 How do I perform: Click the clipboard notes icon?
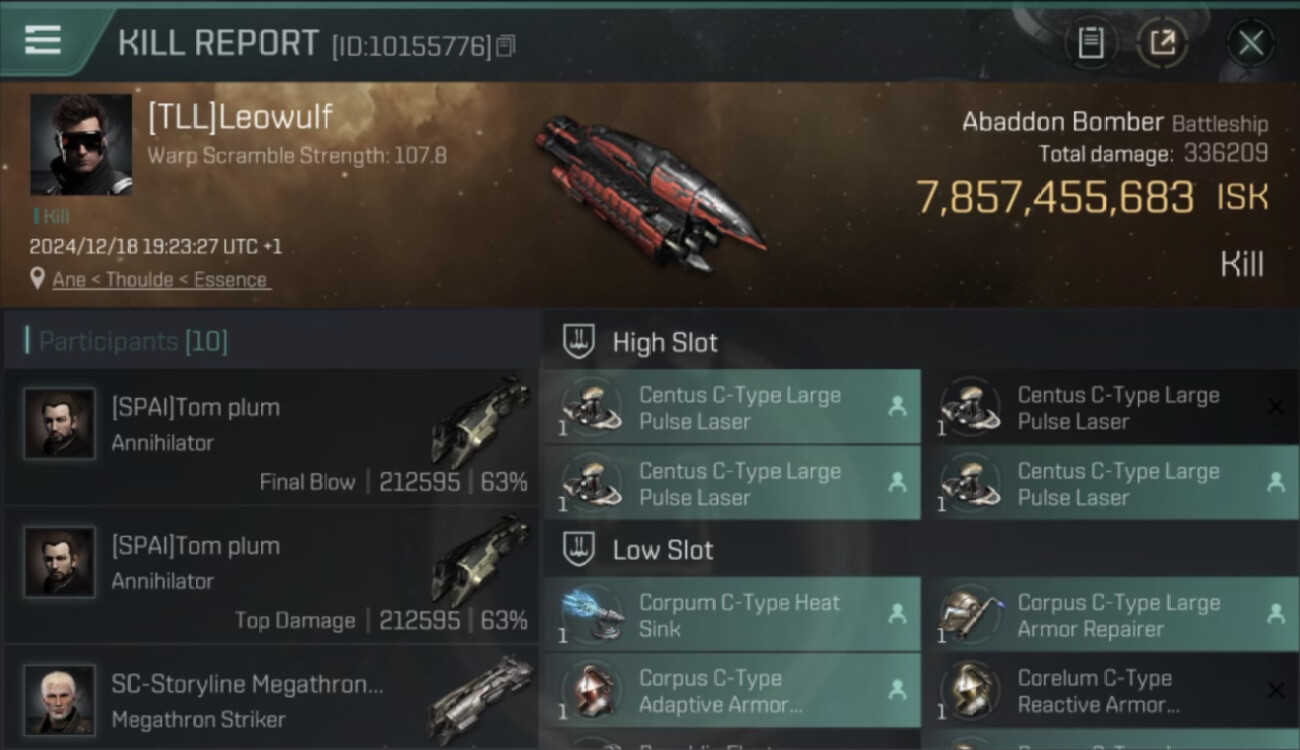click(x=1091, y=43)
